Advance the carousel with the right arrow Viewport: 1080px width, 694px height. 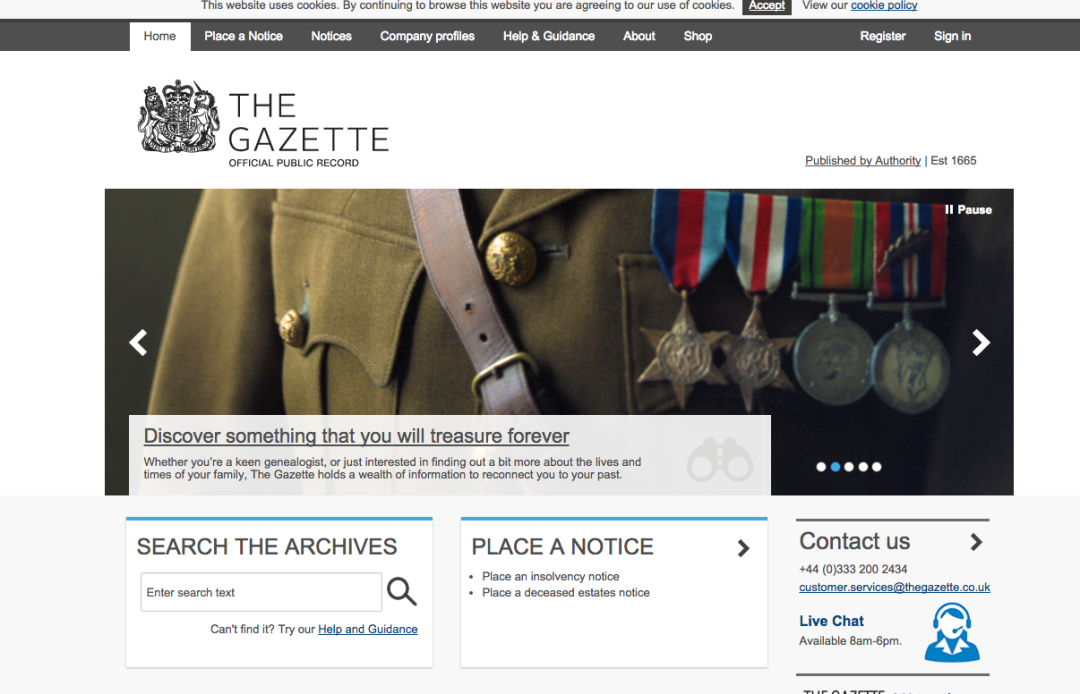pos(980,342)
